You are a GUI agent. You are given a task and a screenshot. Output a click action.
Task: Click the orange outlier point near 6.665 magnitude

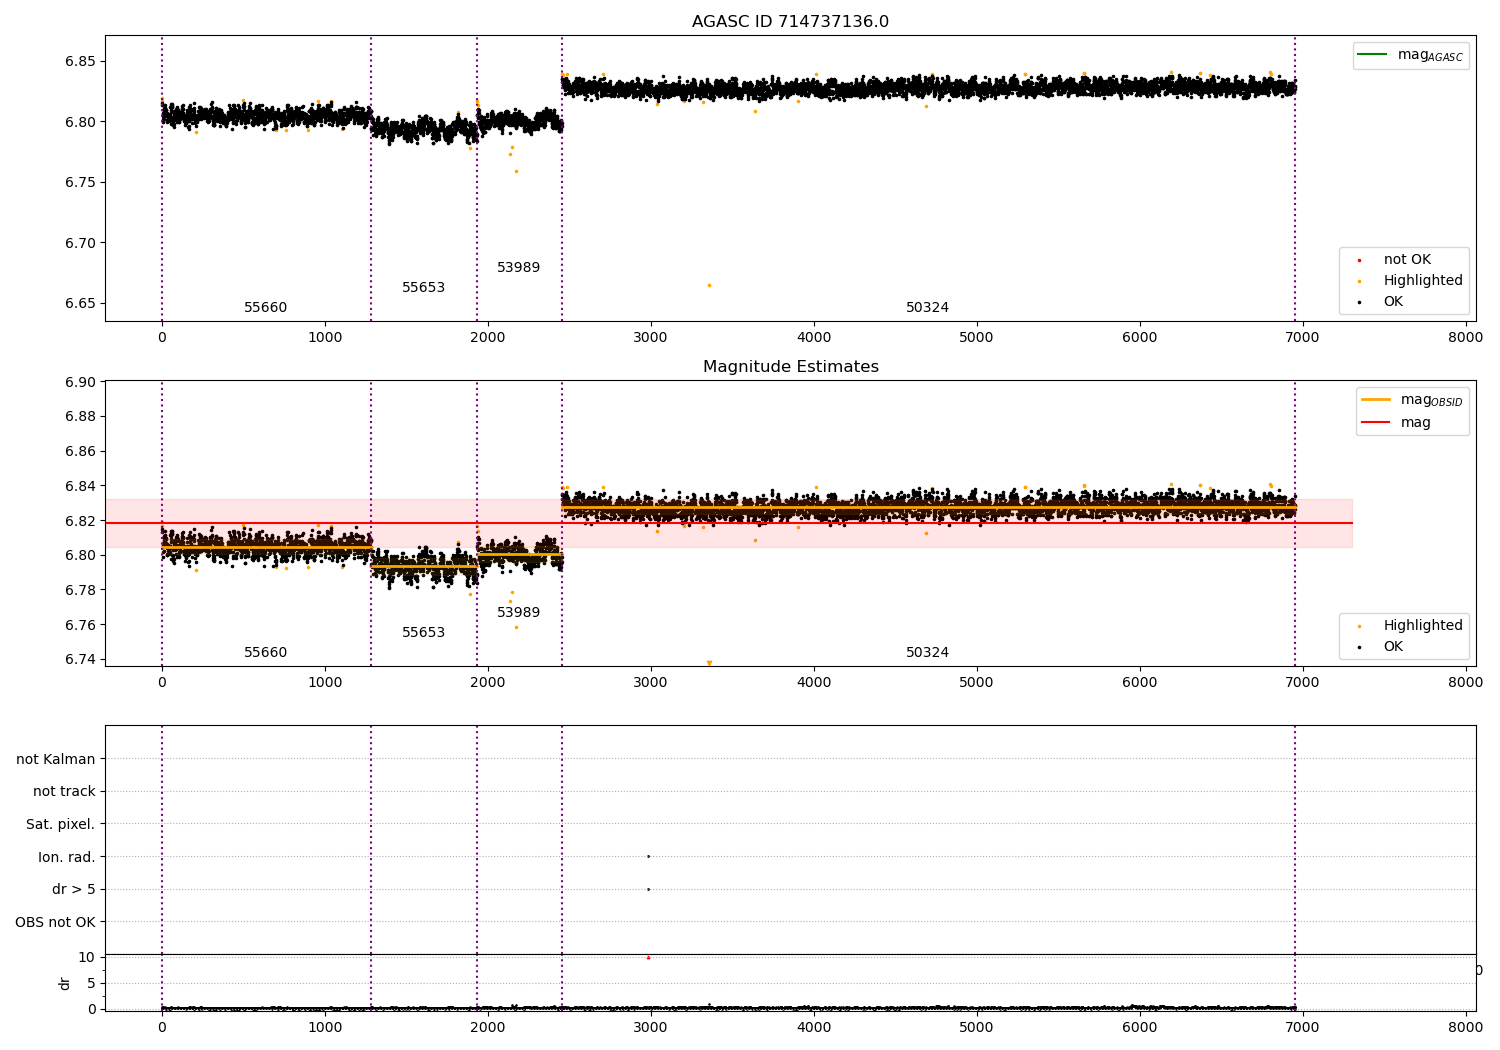709,285
